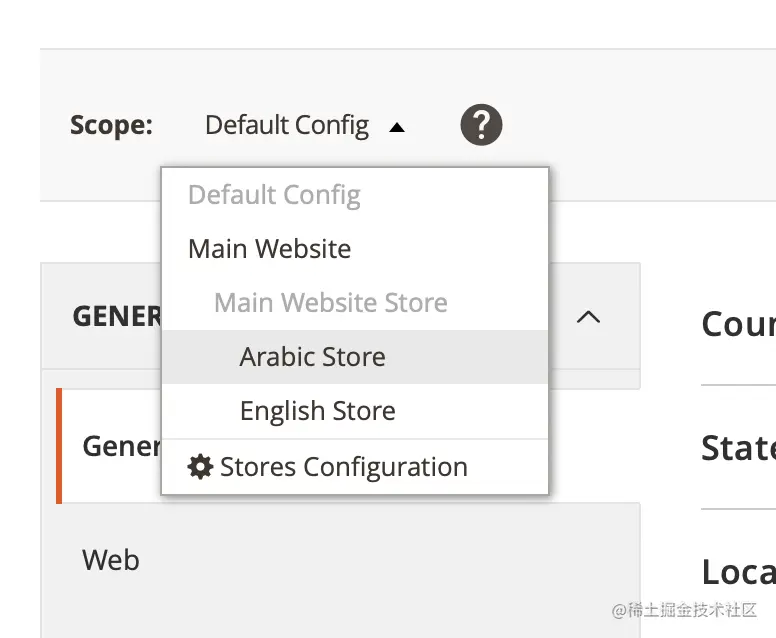Image resolution: width=776 pixels, height=638 pixels.
Task: Click Main Website Store group entry
Action: pos(355,302)
